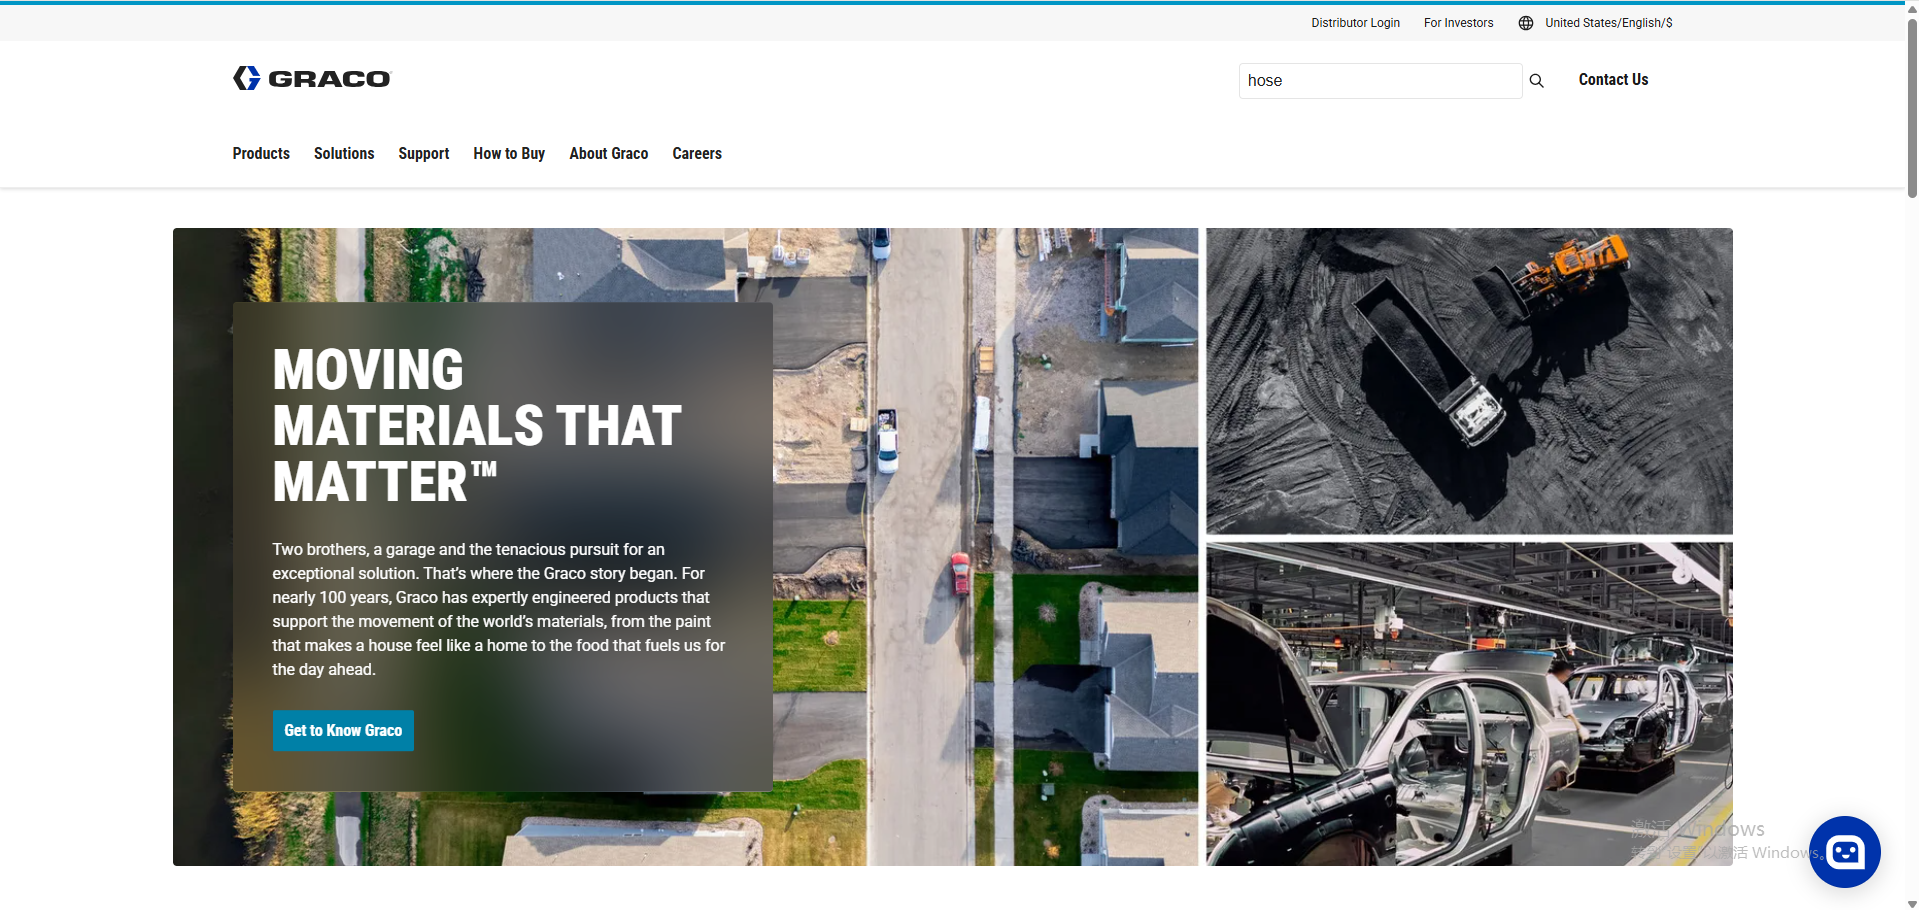The image size is (1919, 910).
Task: Open the Careers menu item
Action: pos(697,153)
